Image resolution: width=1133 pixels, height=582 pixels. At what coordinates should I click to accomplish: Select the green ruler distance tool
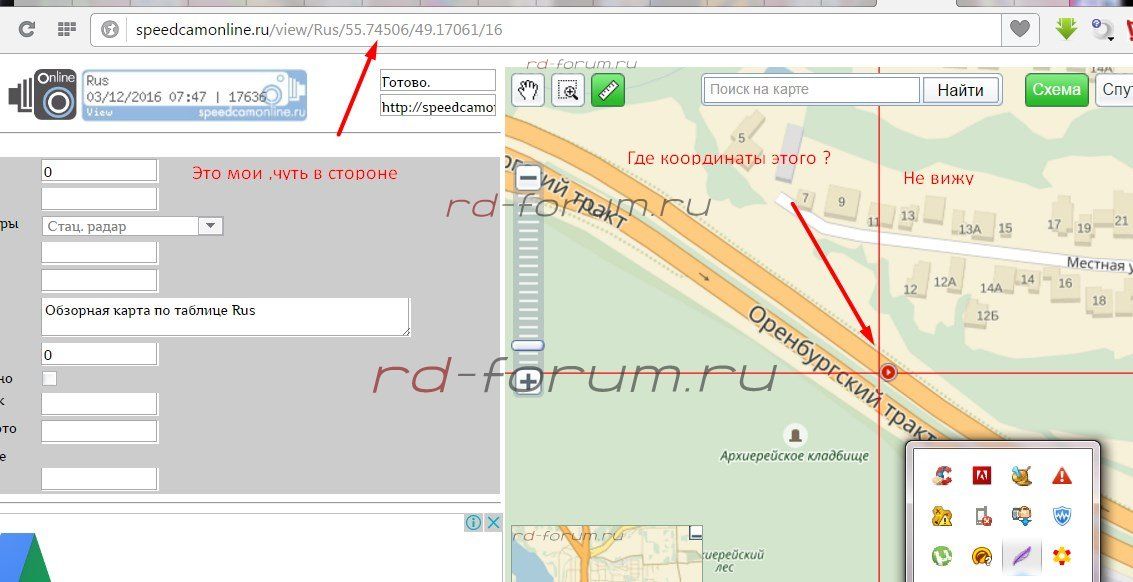point(607,90)
